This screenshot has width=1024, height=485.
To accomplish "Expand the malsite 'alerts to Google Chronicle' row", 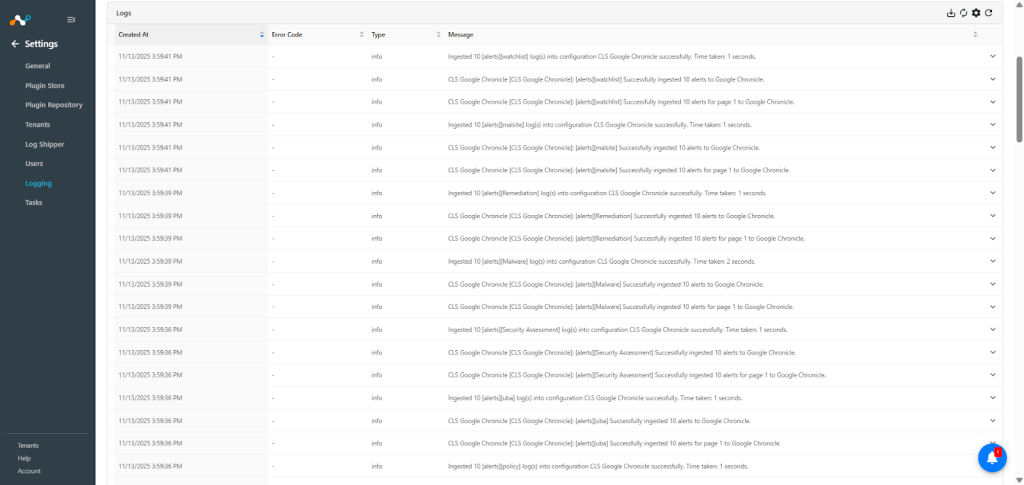I will click(x=993, y=147).
